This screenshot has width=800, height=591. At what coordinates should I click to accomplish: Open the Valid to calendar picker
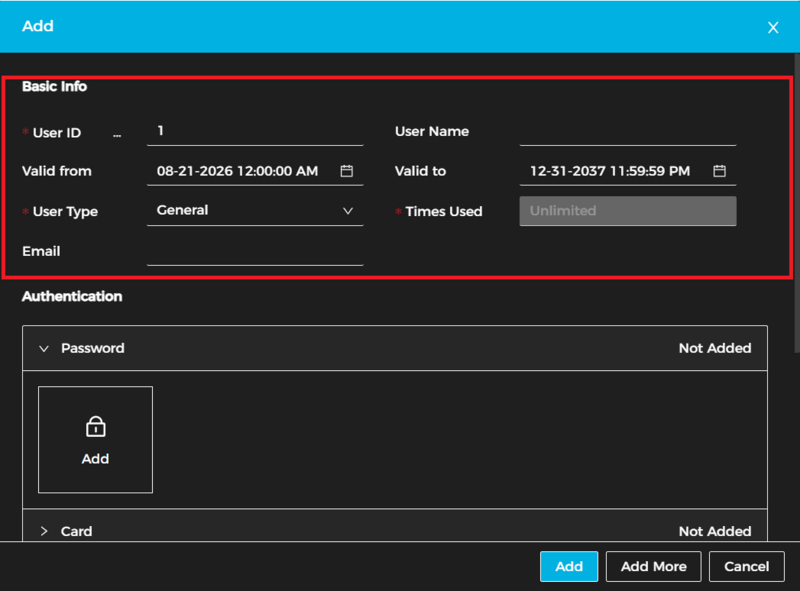click(719, 171)
